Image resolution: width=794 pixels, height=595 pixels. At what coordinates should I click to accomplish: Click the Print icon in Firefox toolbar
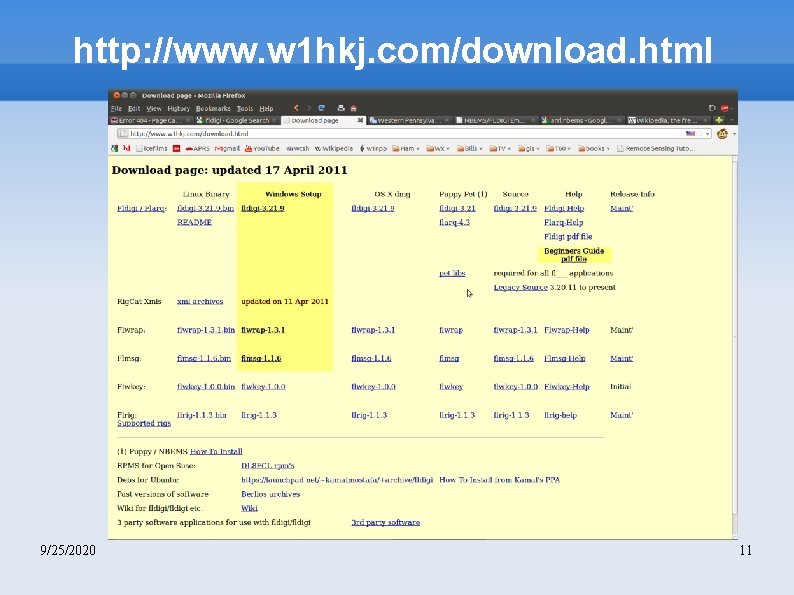click(341, 108)
